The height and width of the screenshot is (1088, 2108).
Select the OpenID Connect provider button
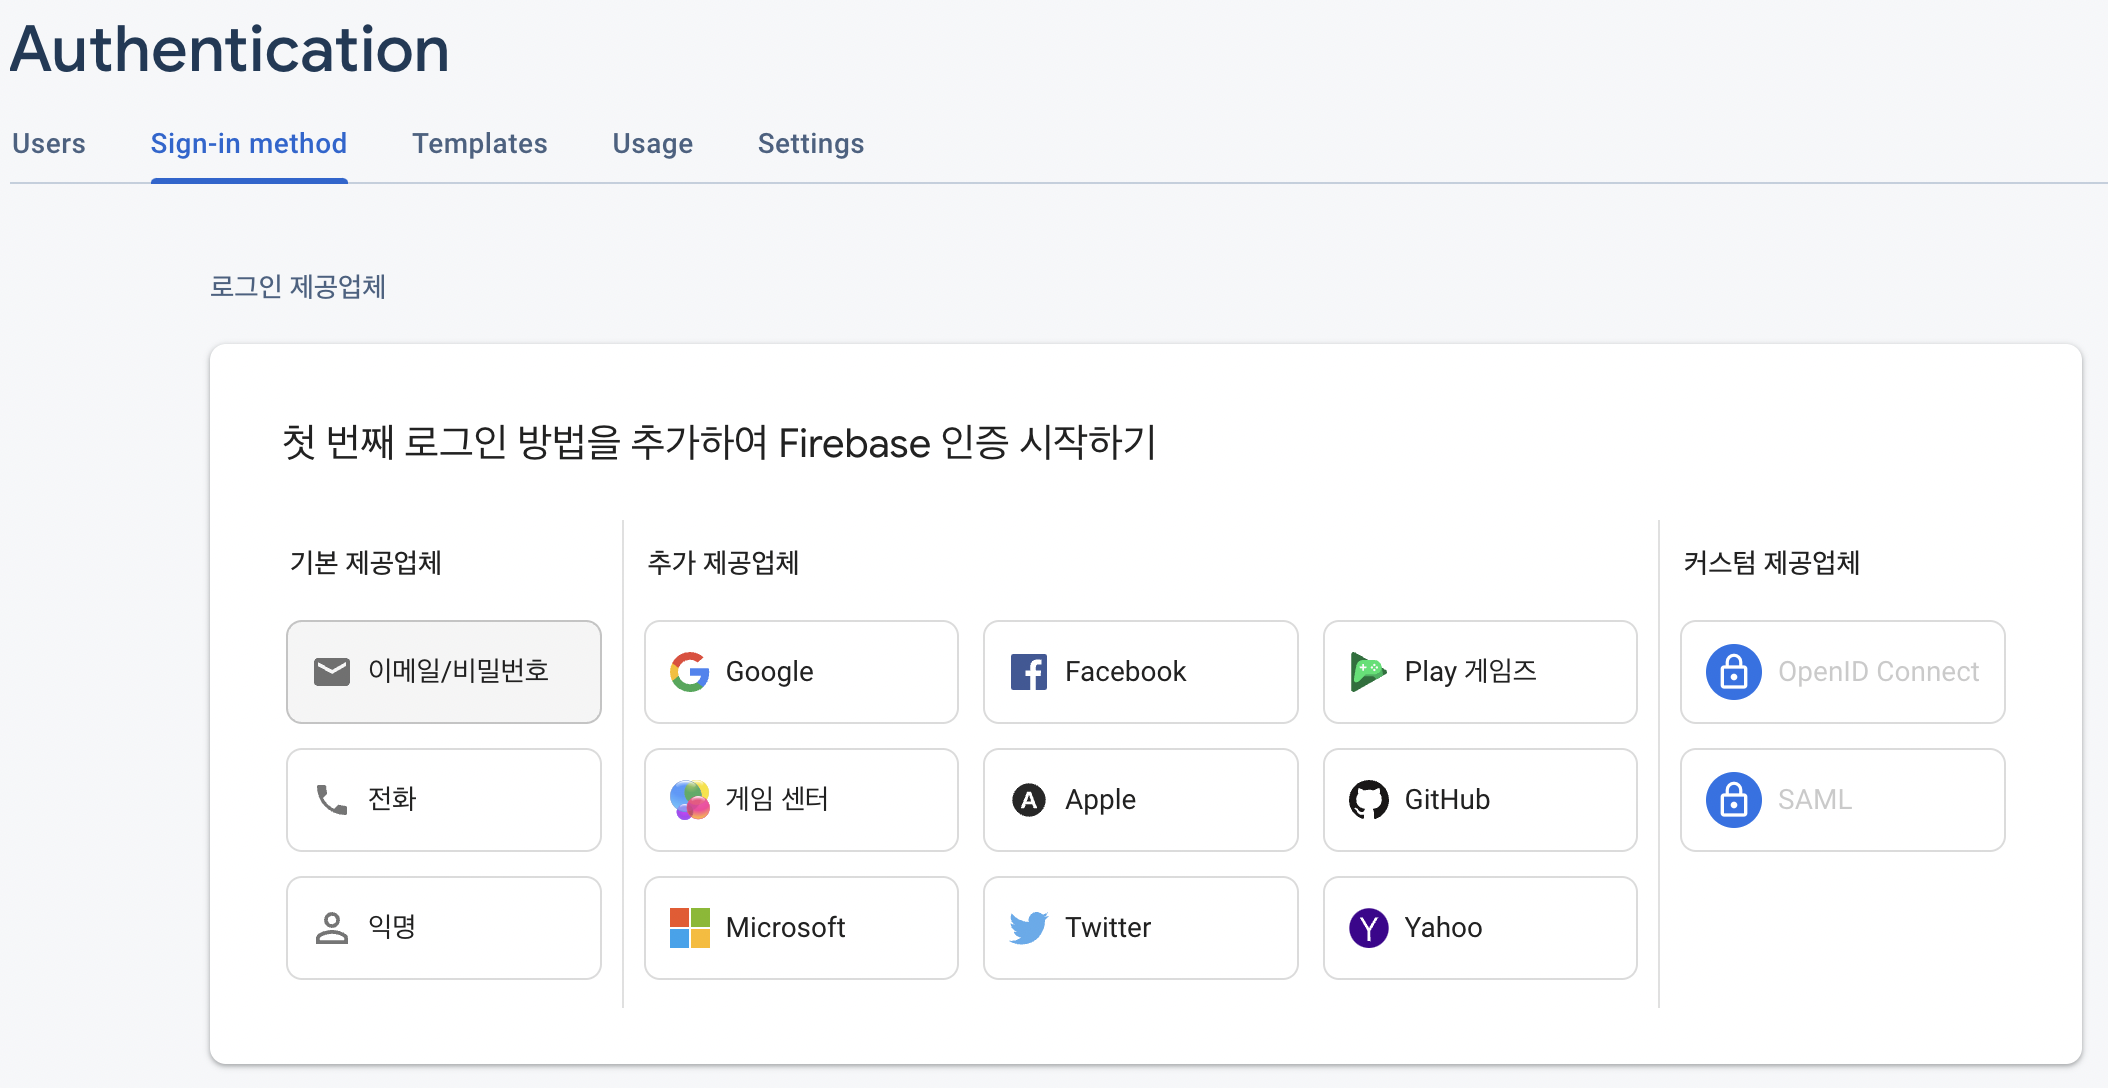[1843, 672]
